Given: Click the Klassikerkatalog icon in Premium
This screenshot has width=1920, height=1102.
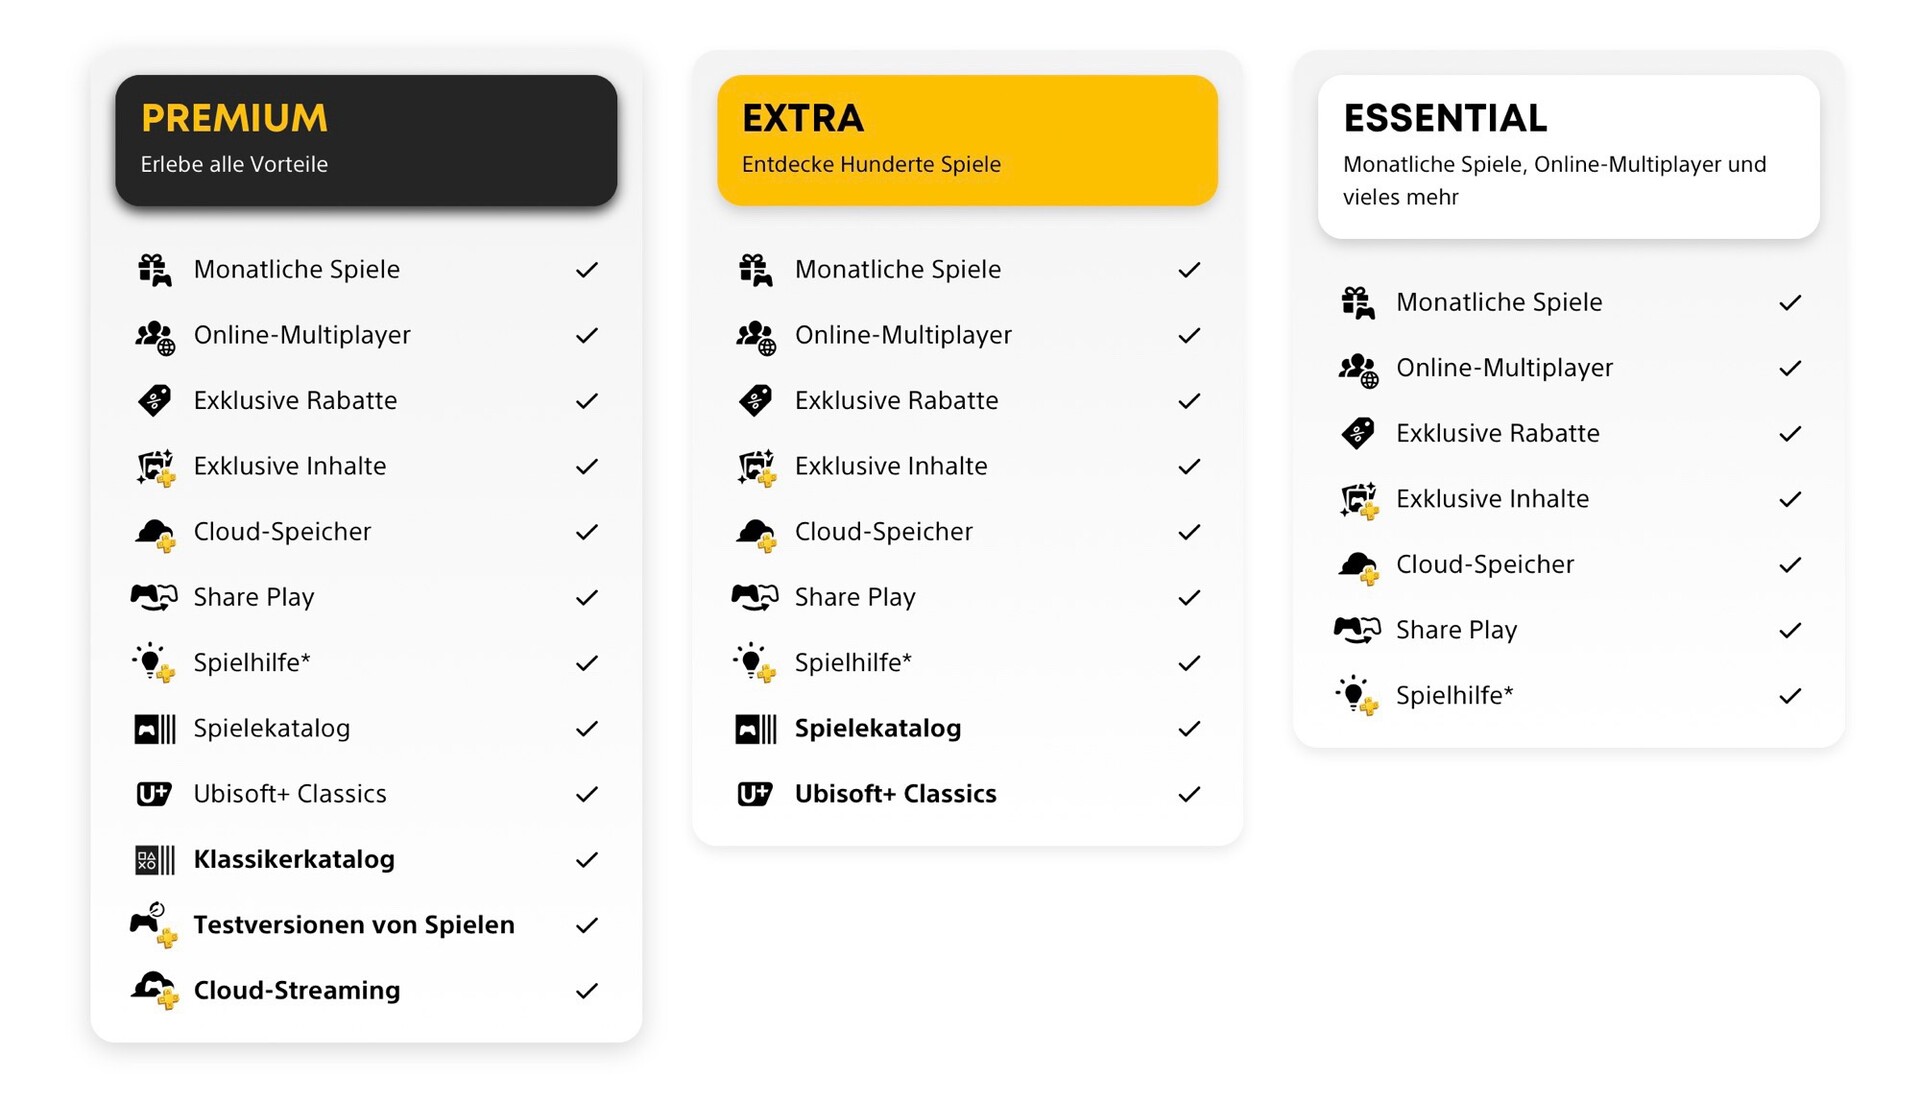Looking at the screenshot, I should click(155, 860).
